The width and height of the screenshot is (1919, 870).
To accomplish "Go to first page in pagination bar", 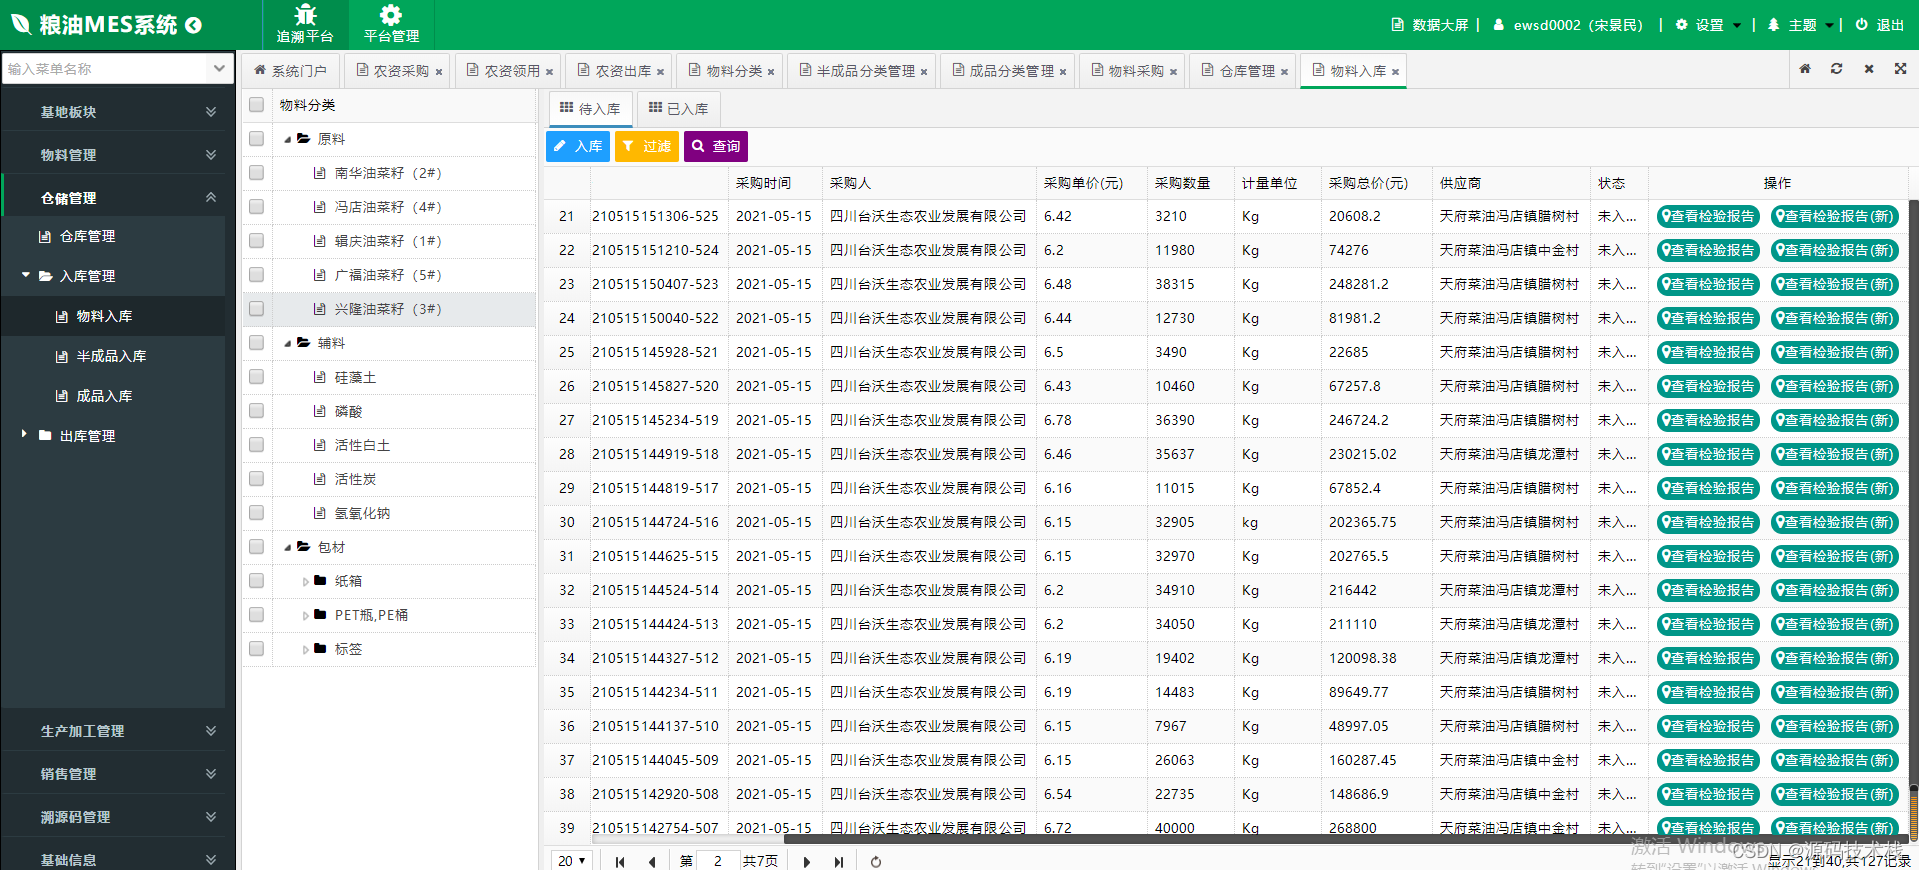I will pyautogui.click(x=620, y=861).
